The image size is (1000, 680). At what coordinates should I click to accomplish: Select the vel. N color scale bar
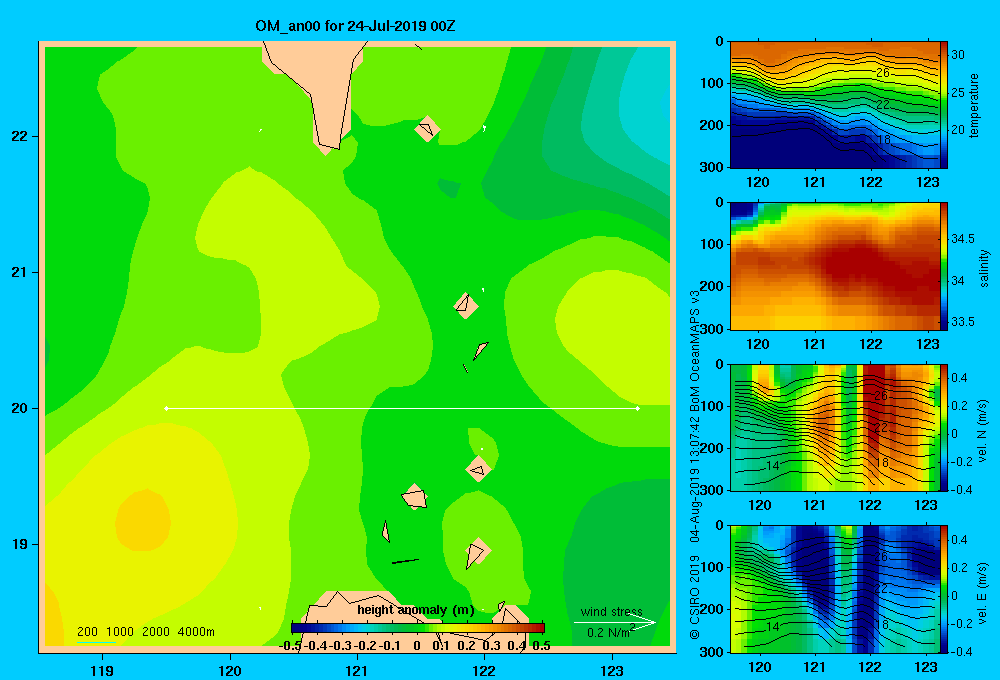click(944, 427)
